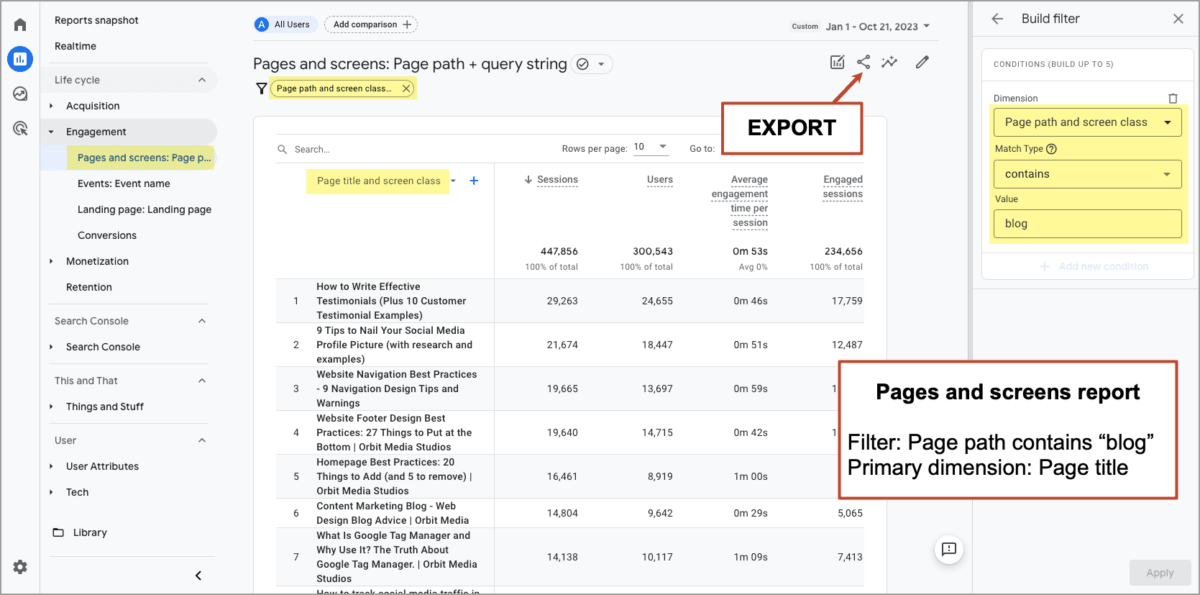
Task: Open the Rows per page dropdown
Action: (x=650, y=146)
